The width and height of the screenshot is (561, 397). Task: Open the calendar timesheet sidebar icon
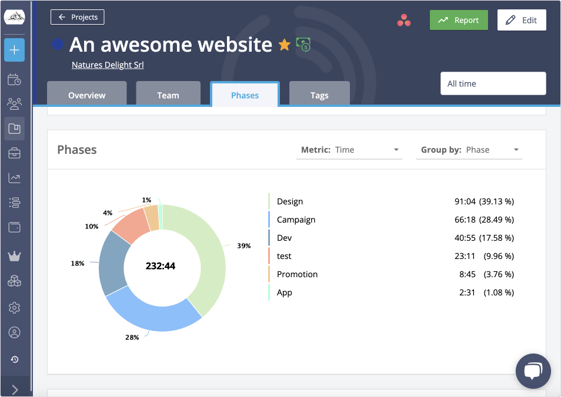coord(14,79)
